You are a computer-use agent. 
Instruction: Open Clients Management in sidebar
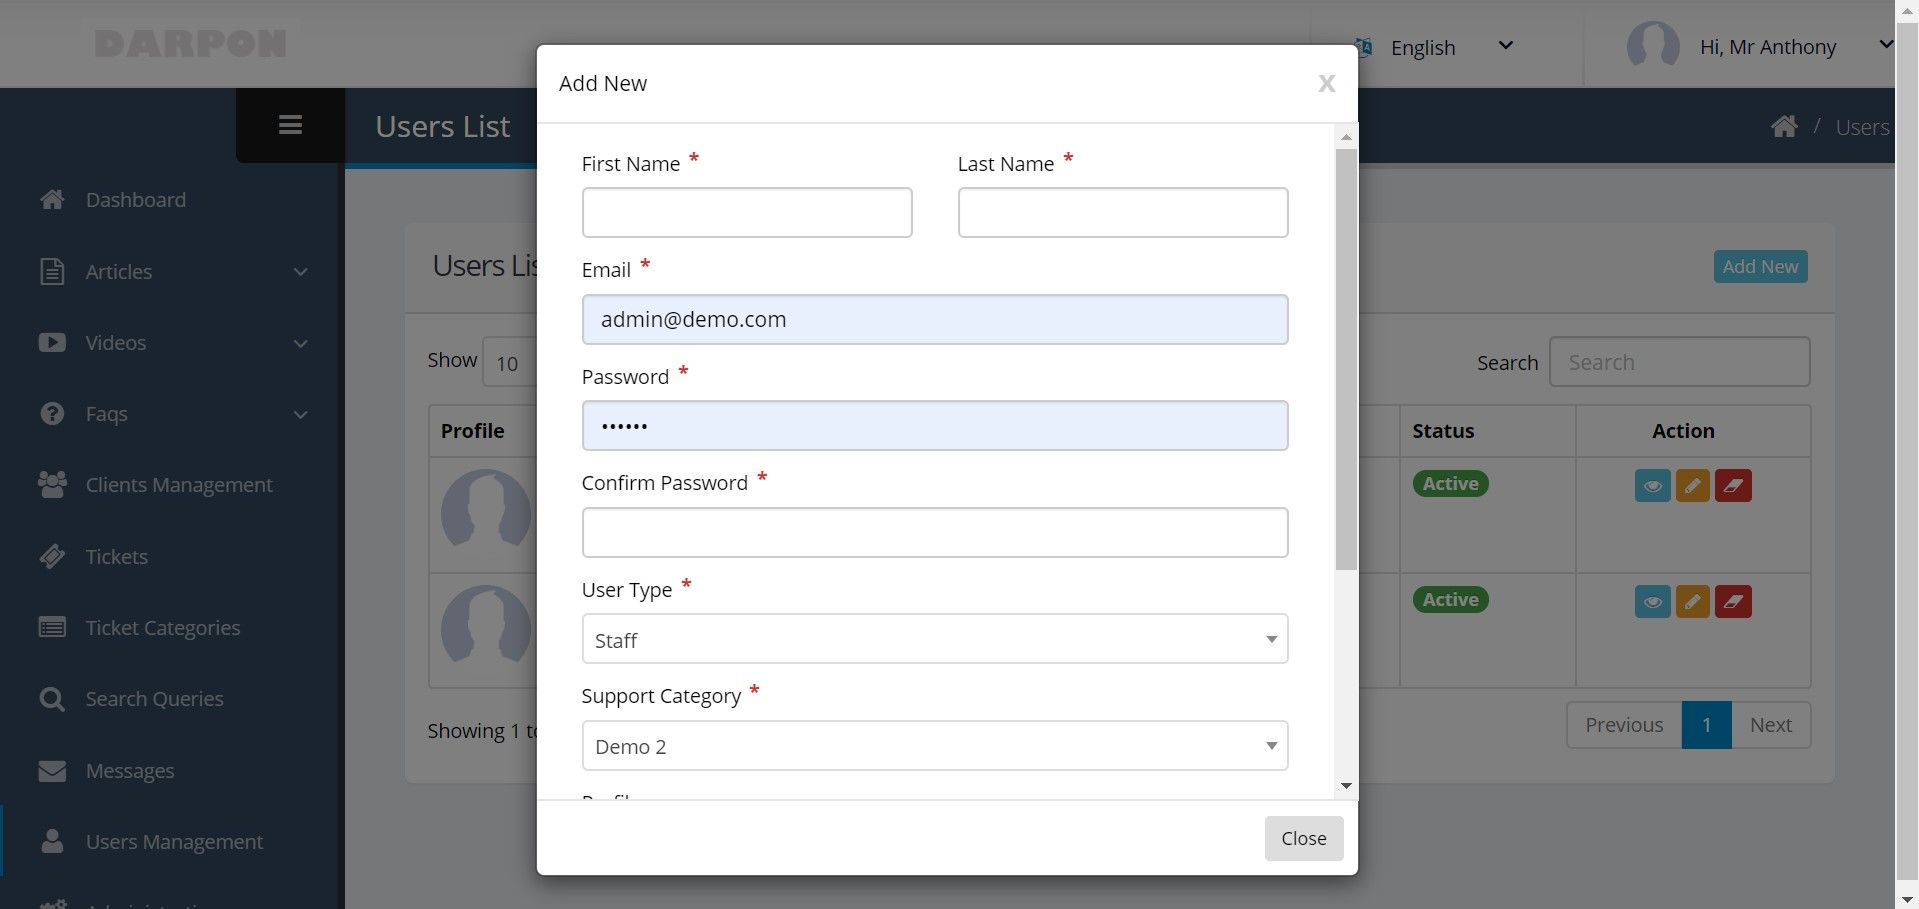pos(178,485)
